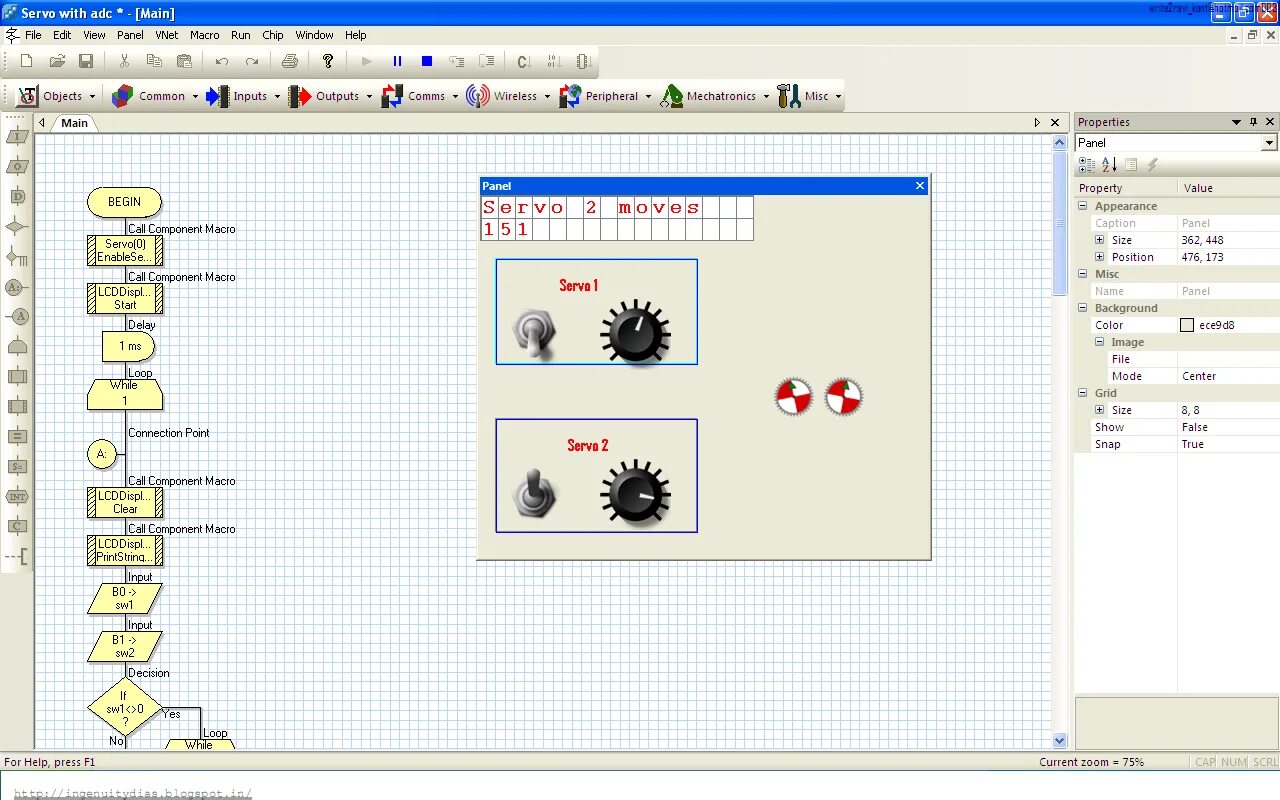Select the Comment icon in the icon bar
Screen dimensions: 1280x800
[x=17, y=556]
